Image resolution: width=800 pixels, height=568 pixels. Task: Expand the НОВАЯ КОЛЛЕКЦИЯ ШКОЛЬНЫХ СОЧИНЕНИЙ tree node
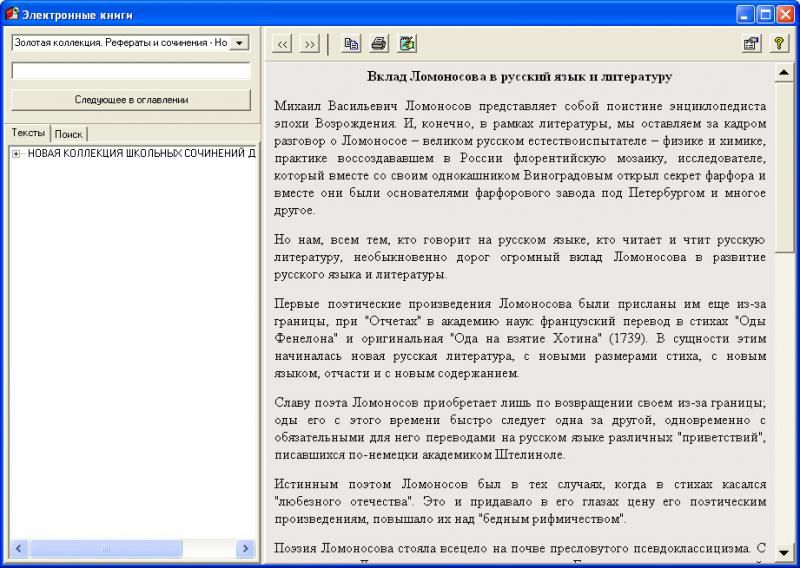point(16,154)
